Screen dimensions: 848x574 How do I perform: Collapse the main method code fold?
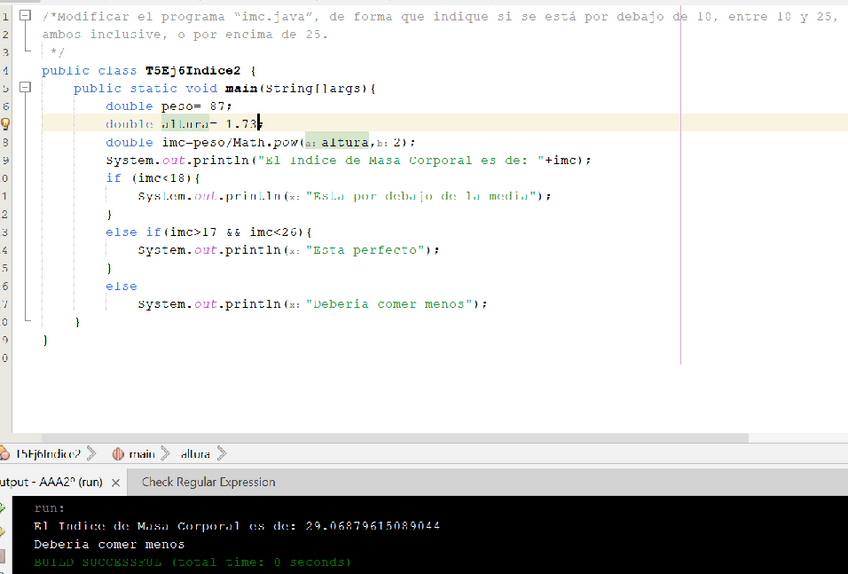(x=25, y=88)
